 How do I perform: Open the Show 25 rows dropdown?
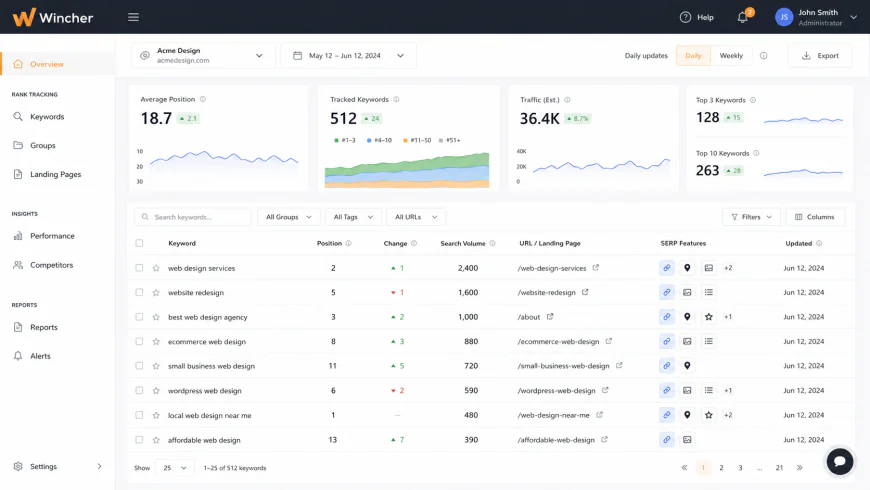click(x=175, y=468)
